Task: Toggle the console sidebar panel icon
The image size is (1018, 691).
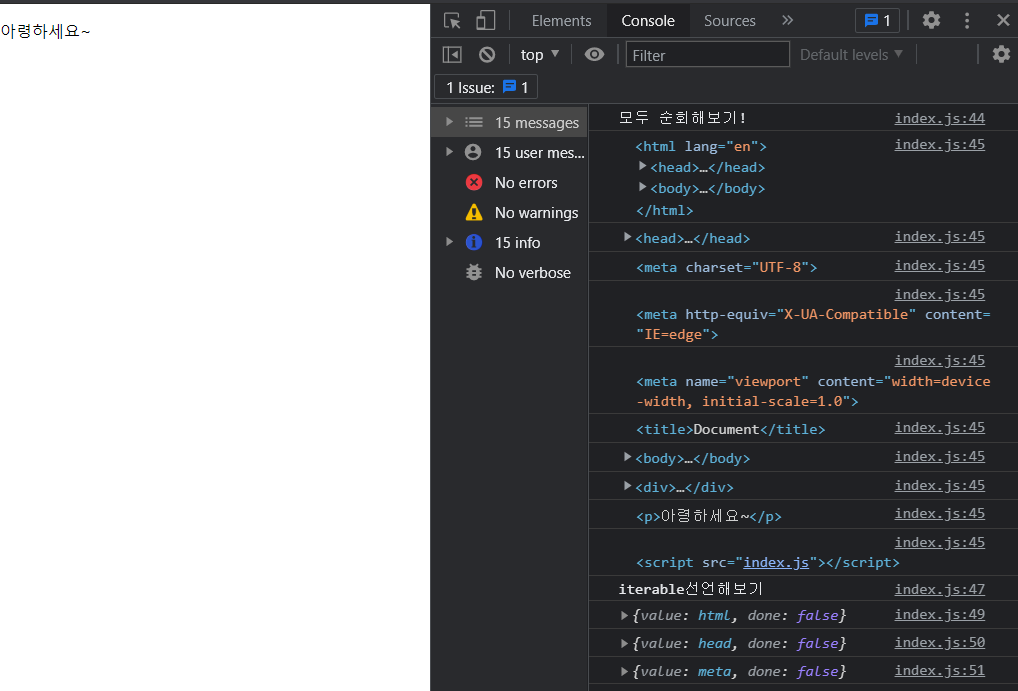Action: pyautogui.click(x=452, y=54)
